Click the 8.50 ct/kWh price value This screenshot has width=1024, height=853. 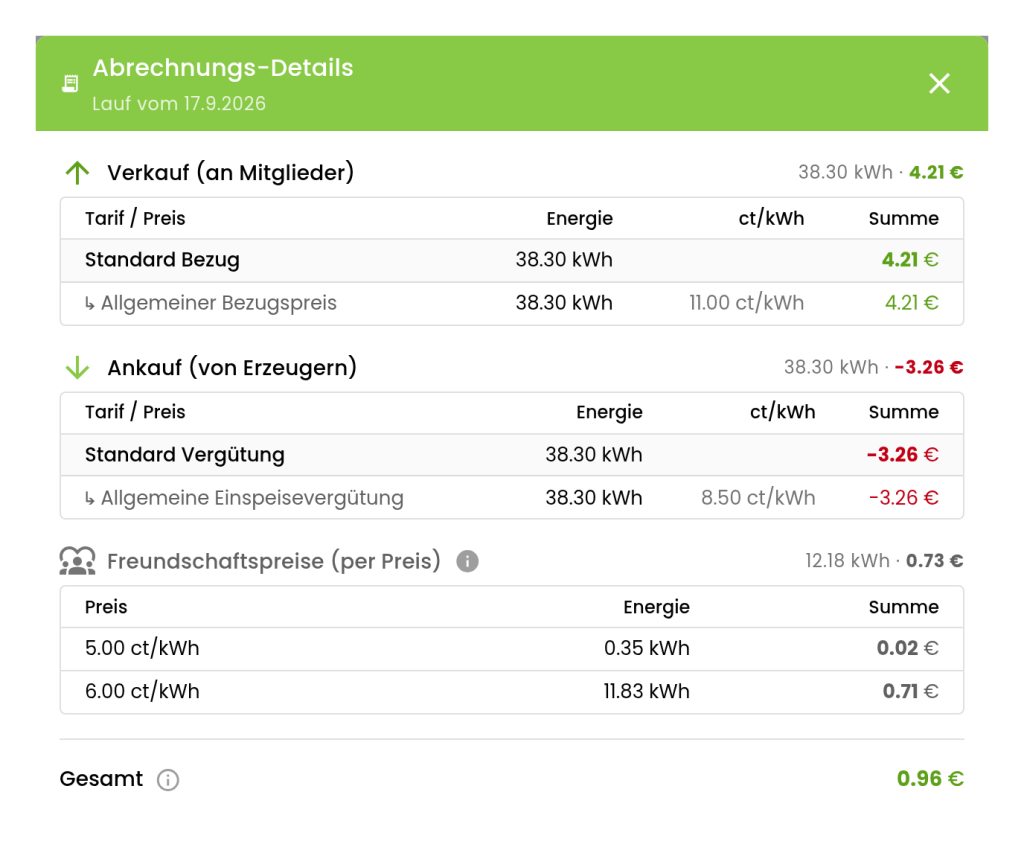click(758, 498)
